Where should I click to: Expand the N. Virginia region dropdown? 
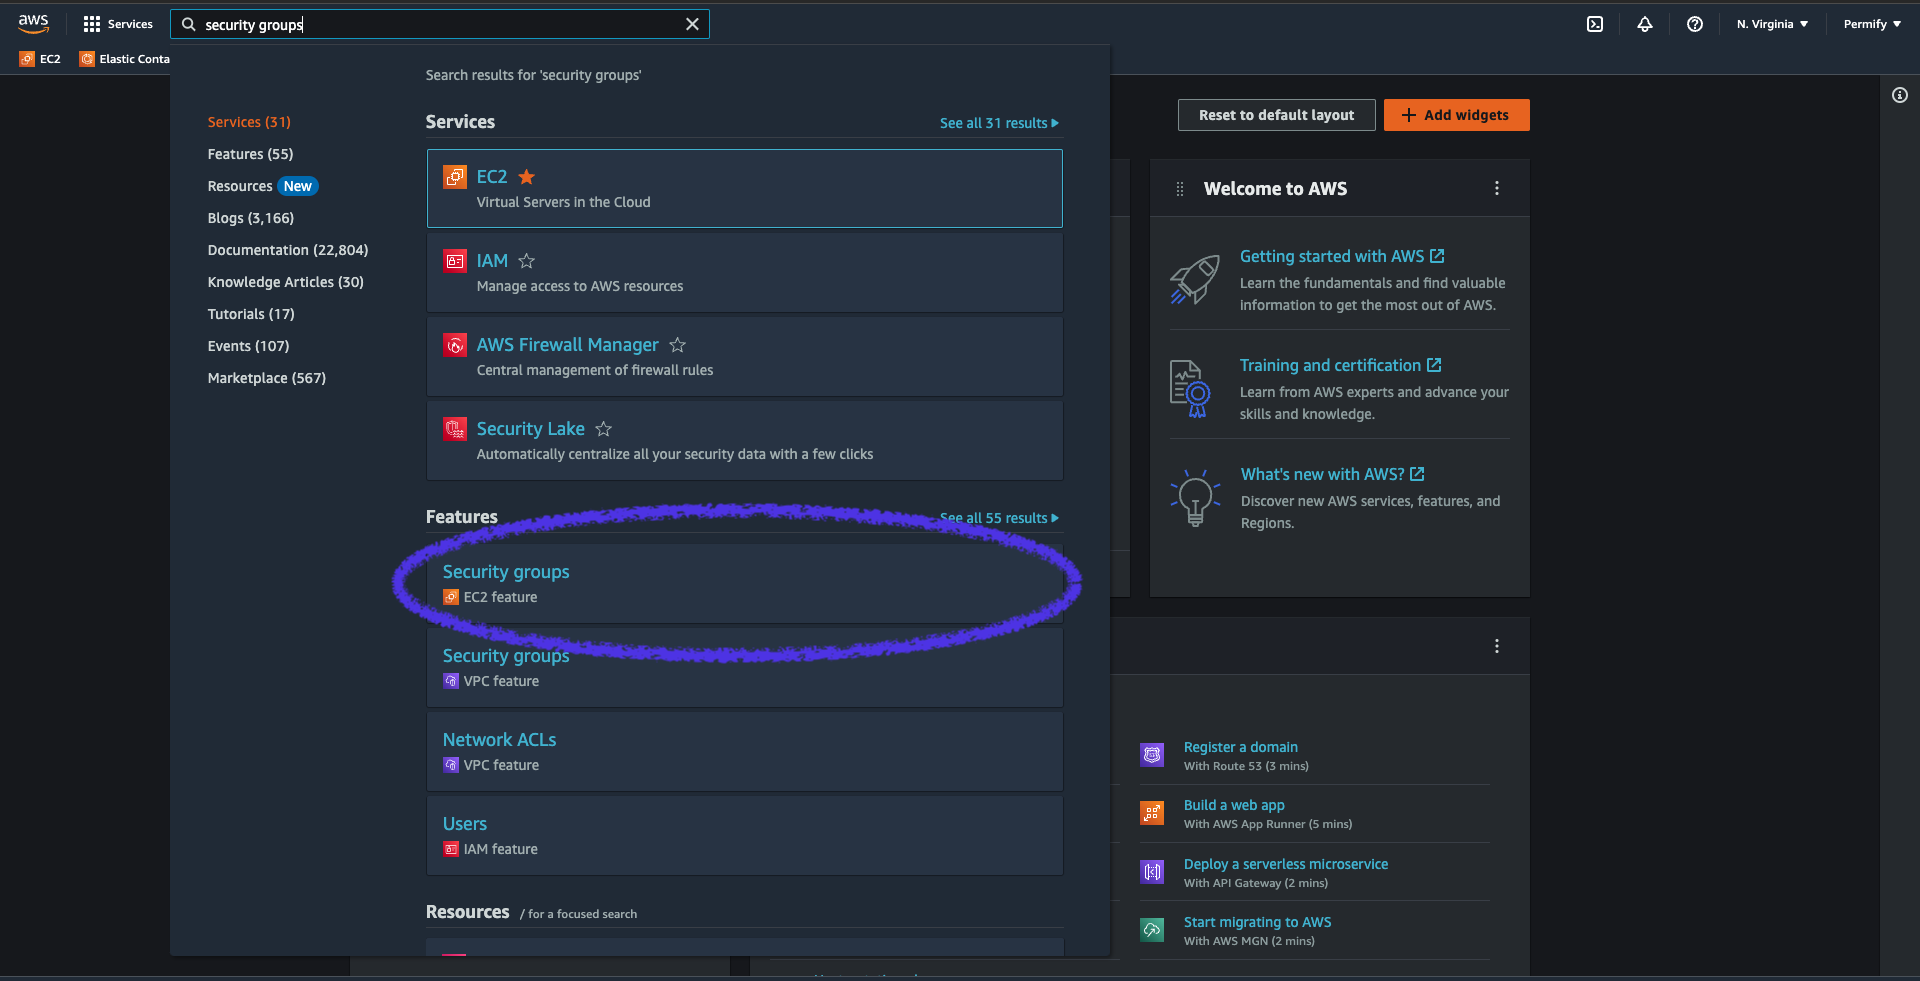[1772, 24]
